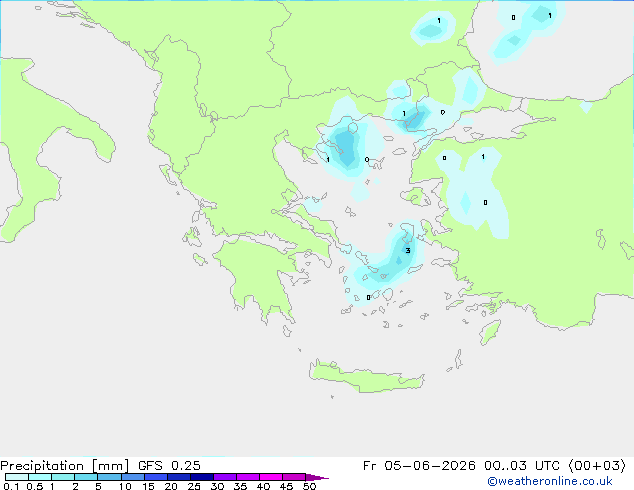
Task: Click the "Fr 05-06-2026" date text
Action: (419, 466)
